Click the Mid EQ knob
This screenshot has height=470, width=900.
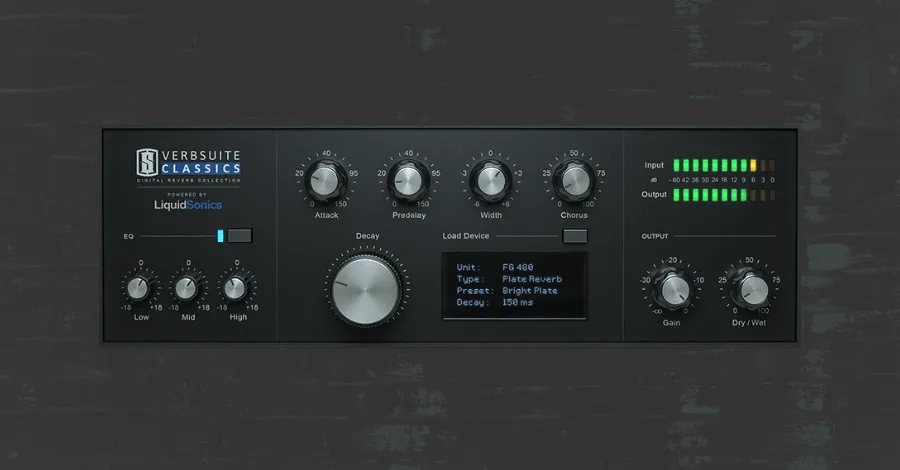pos(187,288)
